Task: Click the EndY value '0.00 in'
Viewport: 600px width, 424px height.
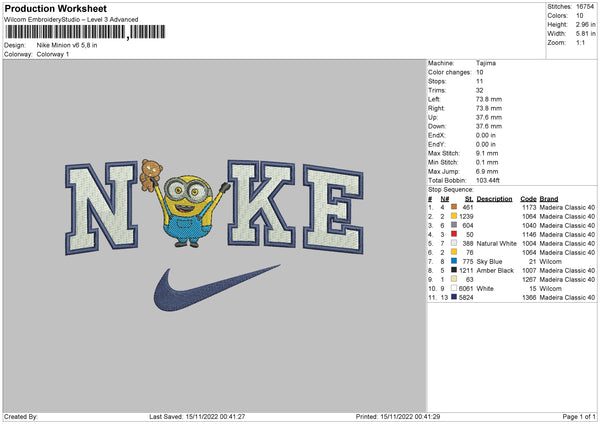Action: 486,144
